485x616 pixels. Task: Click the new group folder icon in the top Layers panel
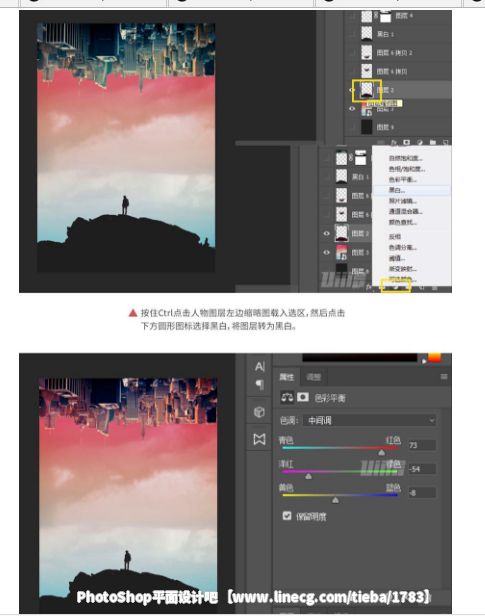click(432, 142)
